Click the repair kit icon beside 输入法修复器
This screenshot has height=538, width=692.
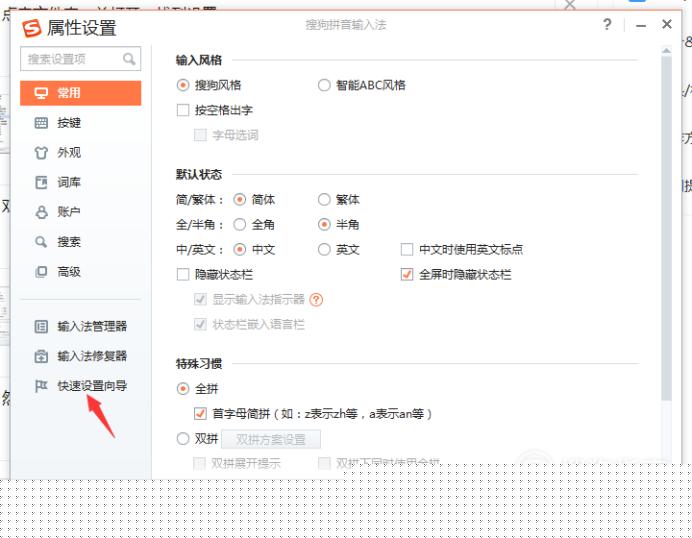[41, 356]
